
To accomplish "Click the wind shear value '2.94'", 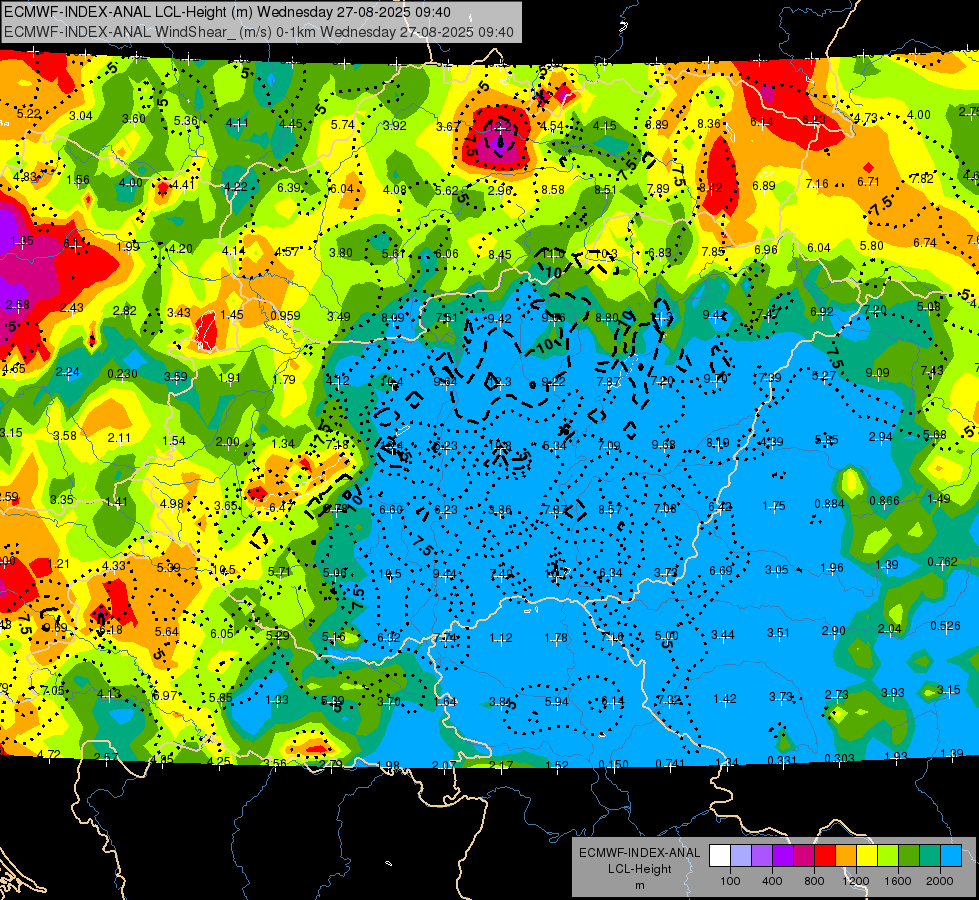I will [880, 437].
